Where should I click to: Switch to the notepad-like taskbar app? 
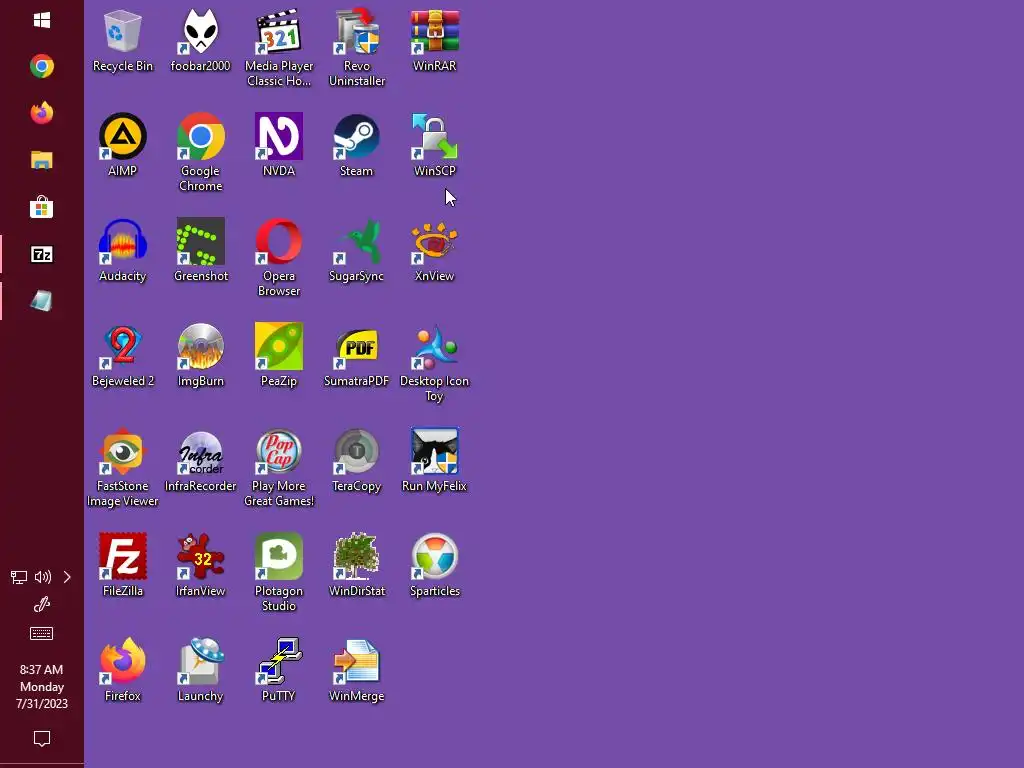[x=42, y=301]
